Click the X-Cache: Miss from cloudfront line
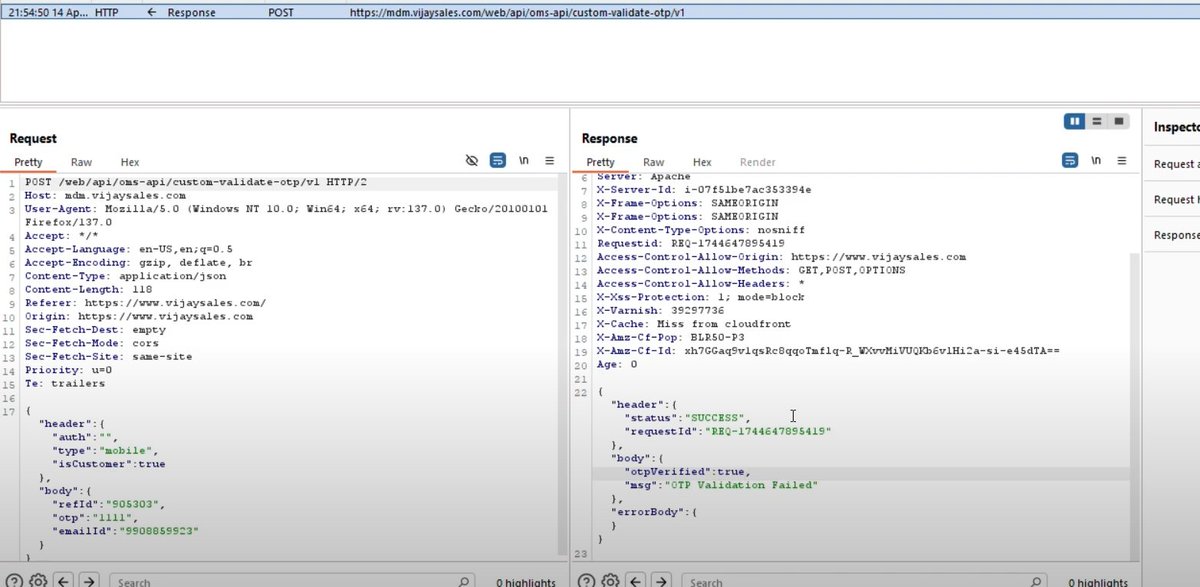Image resolution: width=1200 pixels, height=587 pixels. point(694,324)
